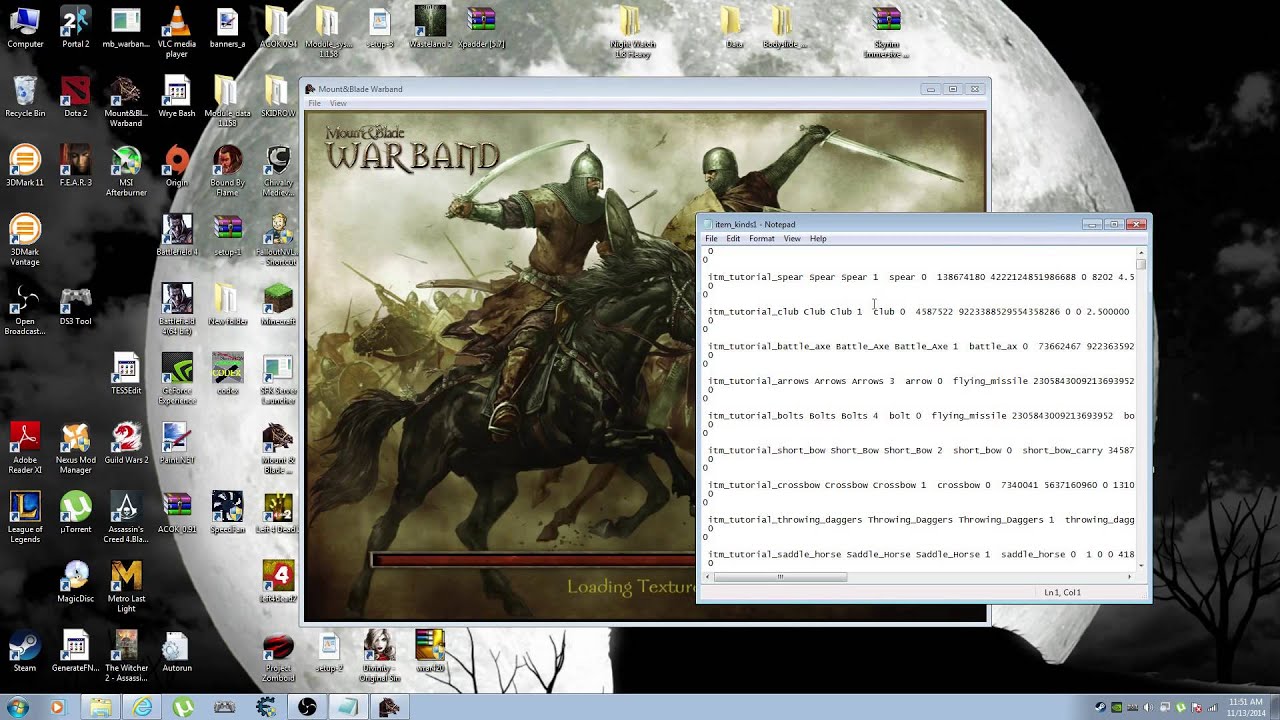Open the Mount&Blade Warband desktop shortcut
This screenshot has width=1280, height=720.
125,101
